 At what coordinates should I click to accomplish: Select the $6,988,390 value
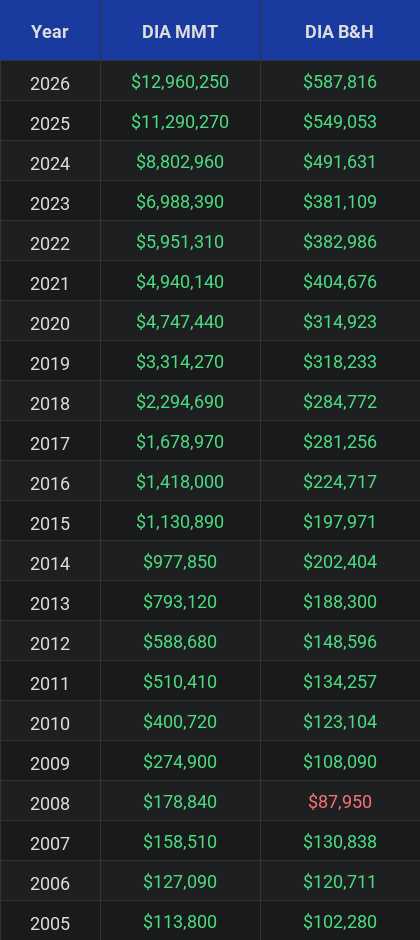click(x=180, y=202)
